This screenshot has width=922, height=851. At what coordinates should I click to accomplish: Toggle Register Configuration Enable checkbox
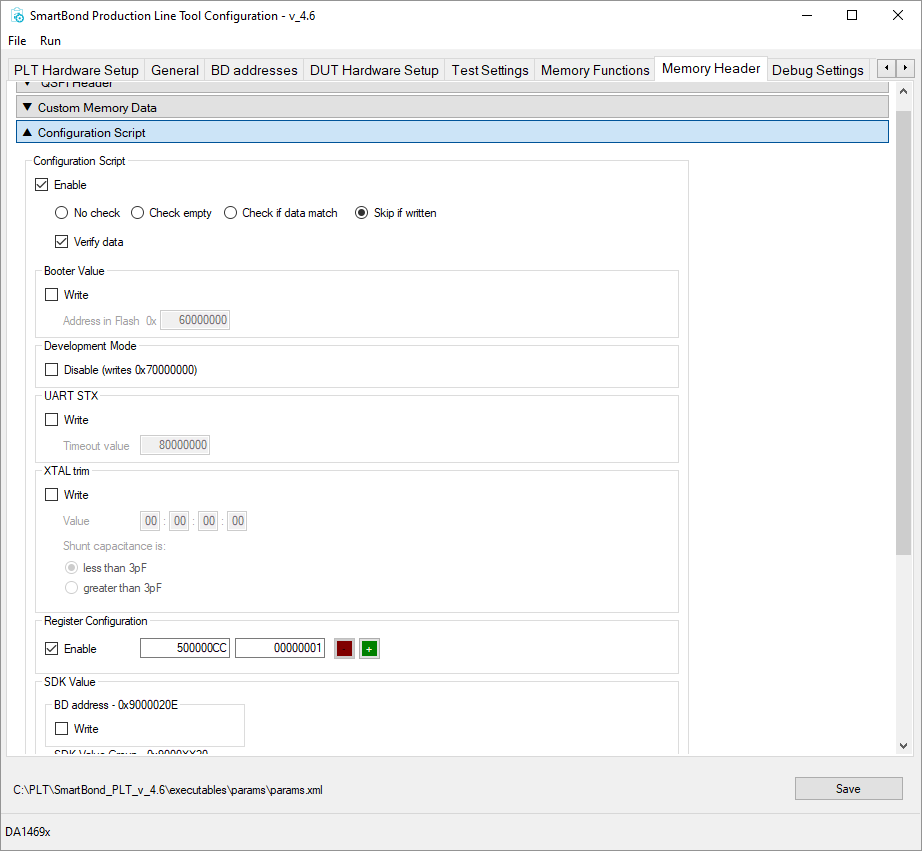click(x=52, y=649)
